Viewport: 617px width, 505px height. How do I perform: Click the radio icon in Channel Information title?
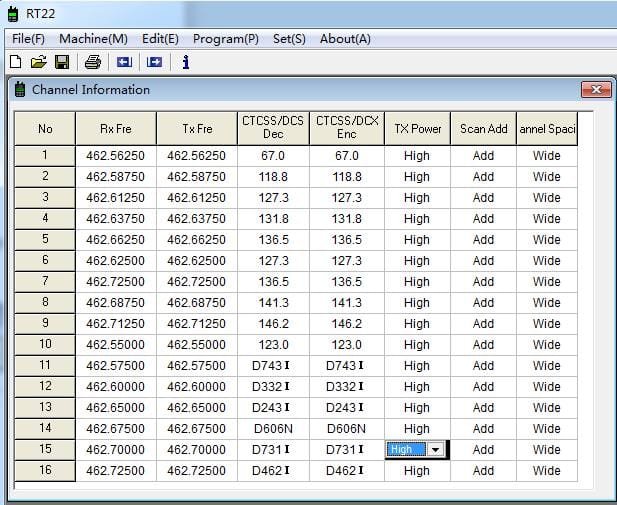tap(19, 90)
